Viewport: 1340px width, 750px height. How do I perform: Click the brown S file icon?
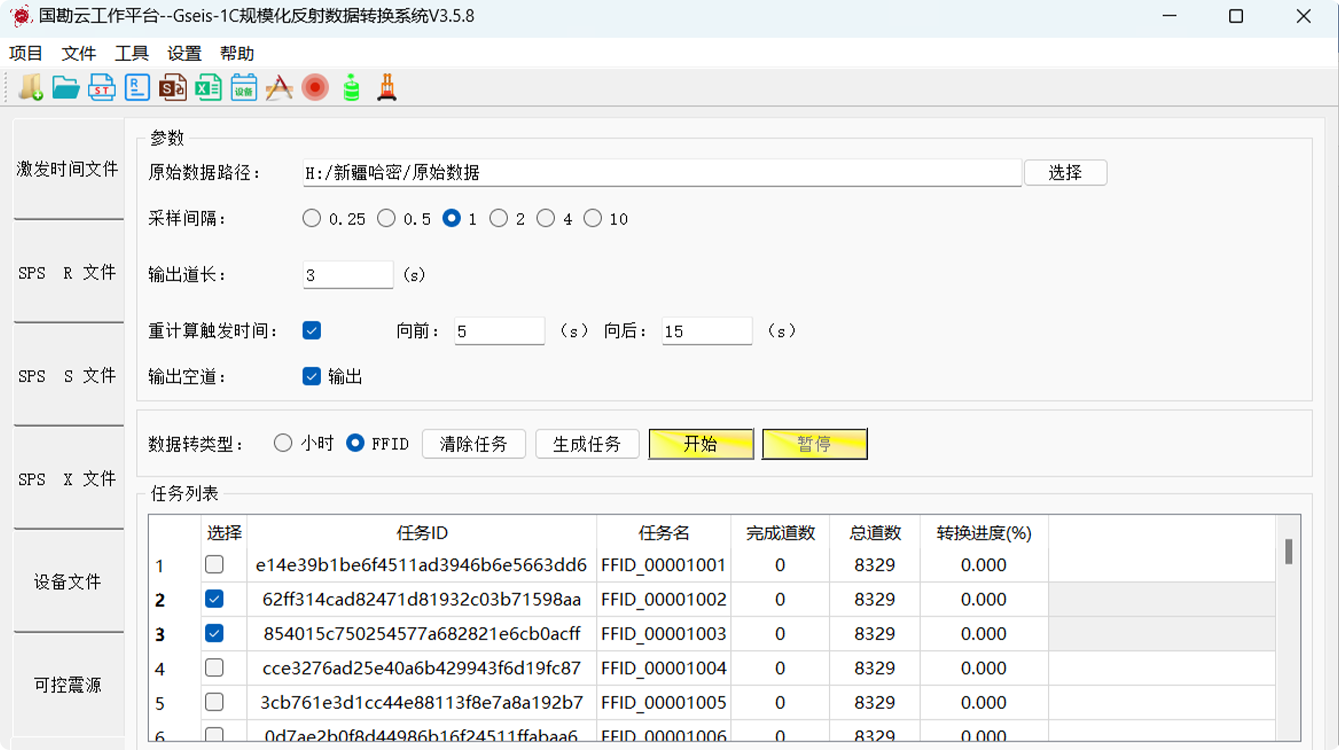pyautogui.click(x=173, y=88)
